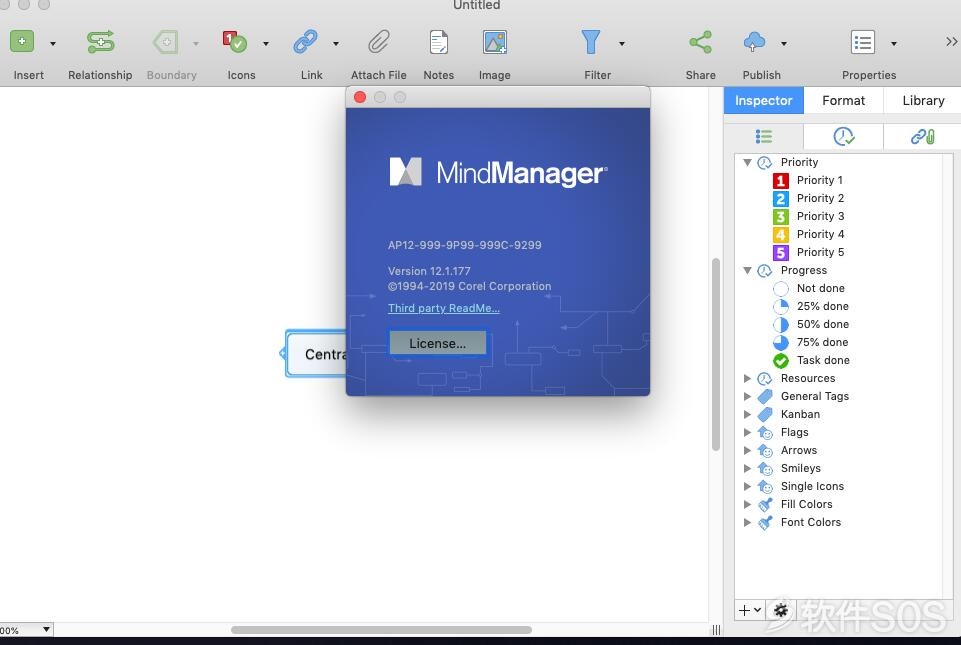Select the Kanban label text

point(800,414)
